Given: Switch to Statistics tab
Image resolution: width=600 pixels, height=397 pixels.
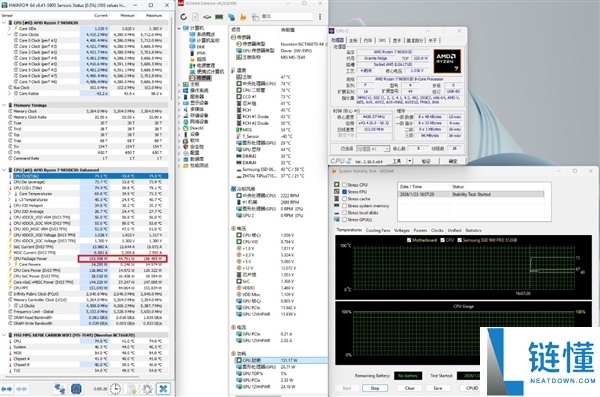Looking at the screenshot, I should pos(473,230).
